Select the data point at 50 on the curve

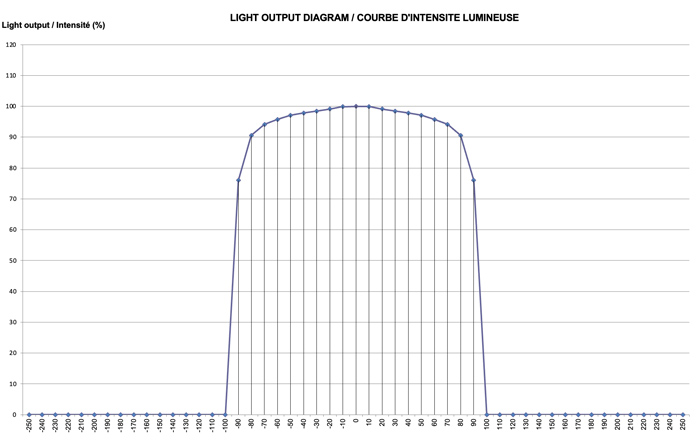point(421,115)
